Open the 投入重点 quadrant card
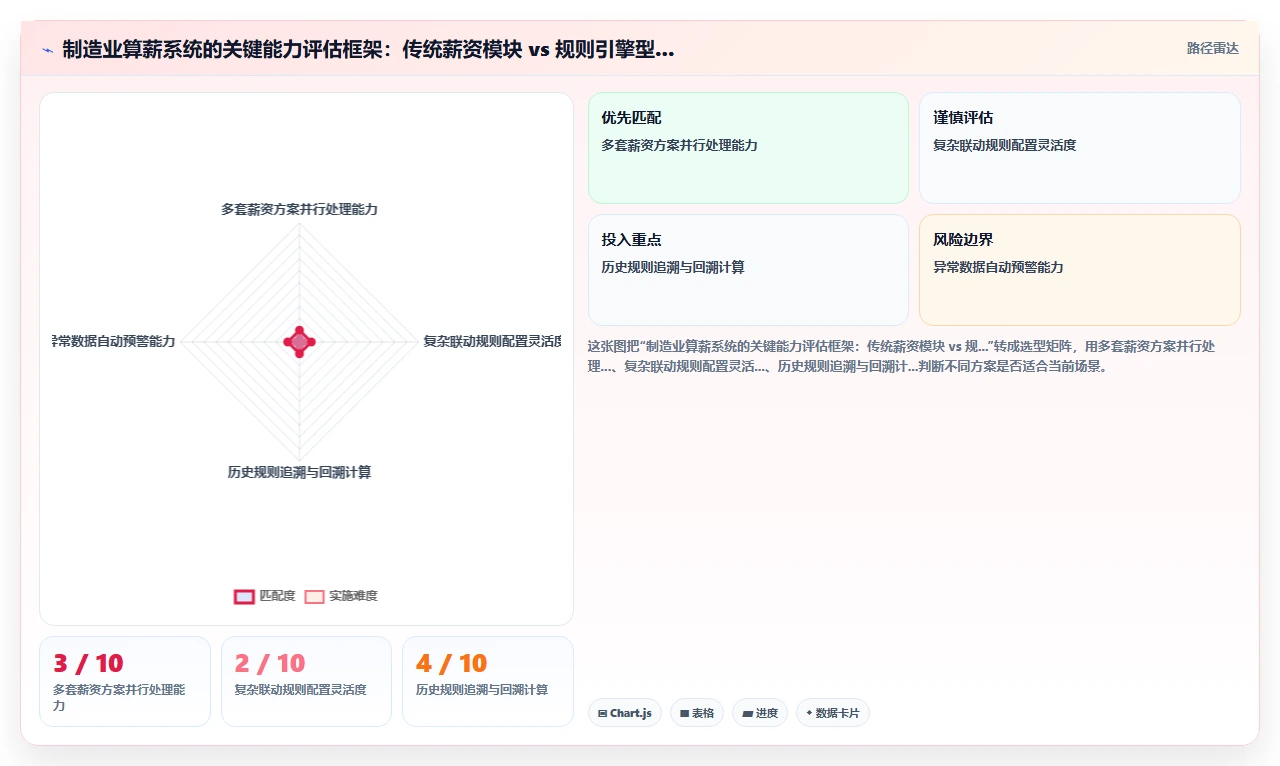The image size is (1280, 766). [x=748, y=270]
